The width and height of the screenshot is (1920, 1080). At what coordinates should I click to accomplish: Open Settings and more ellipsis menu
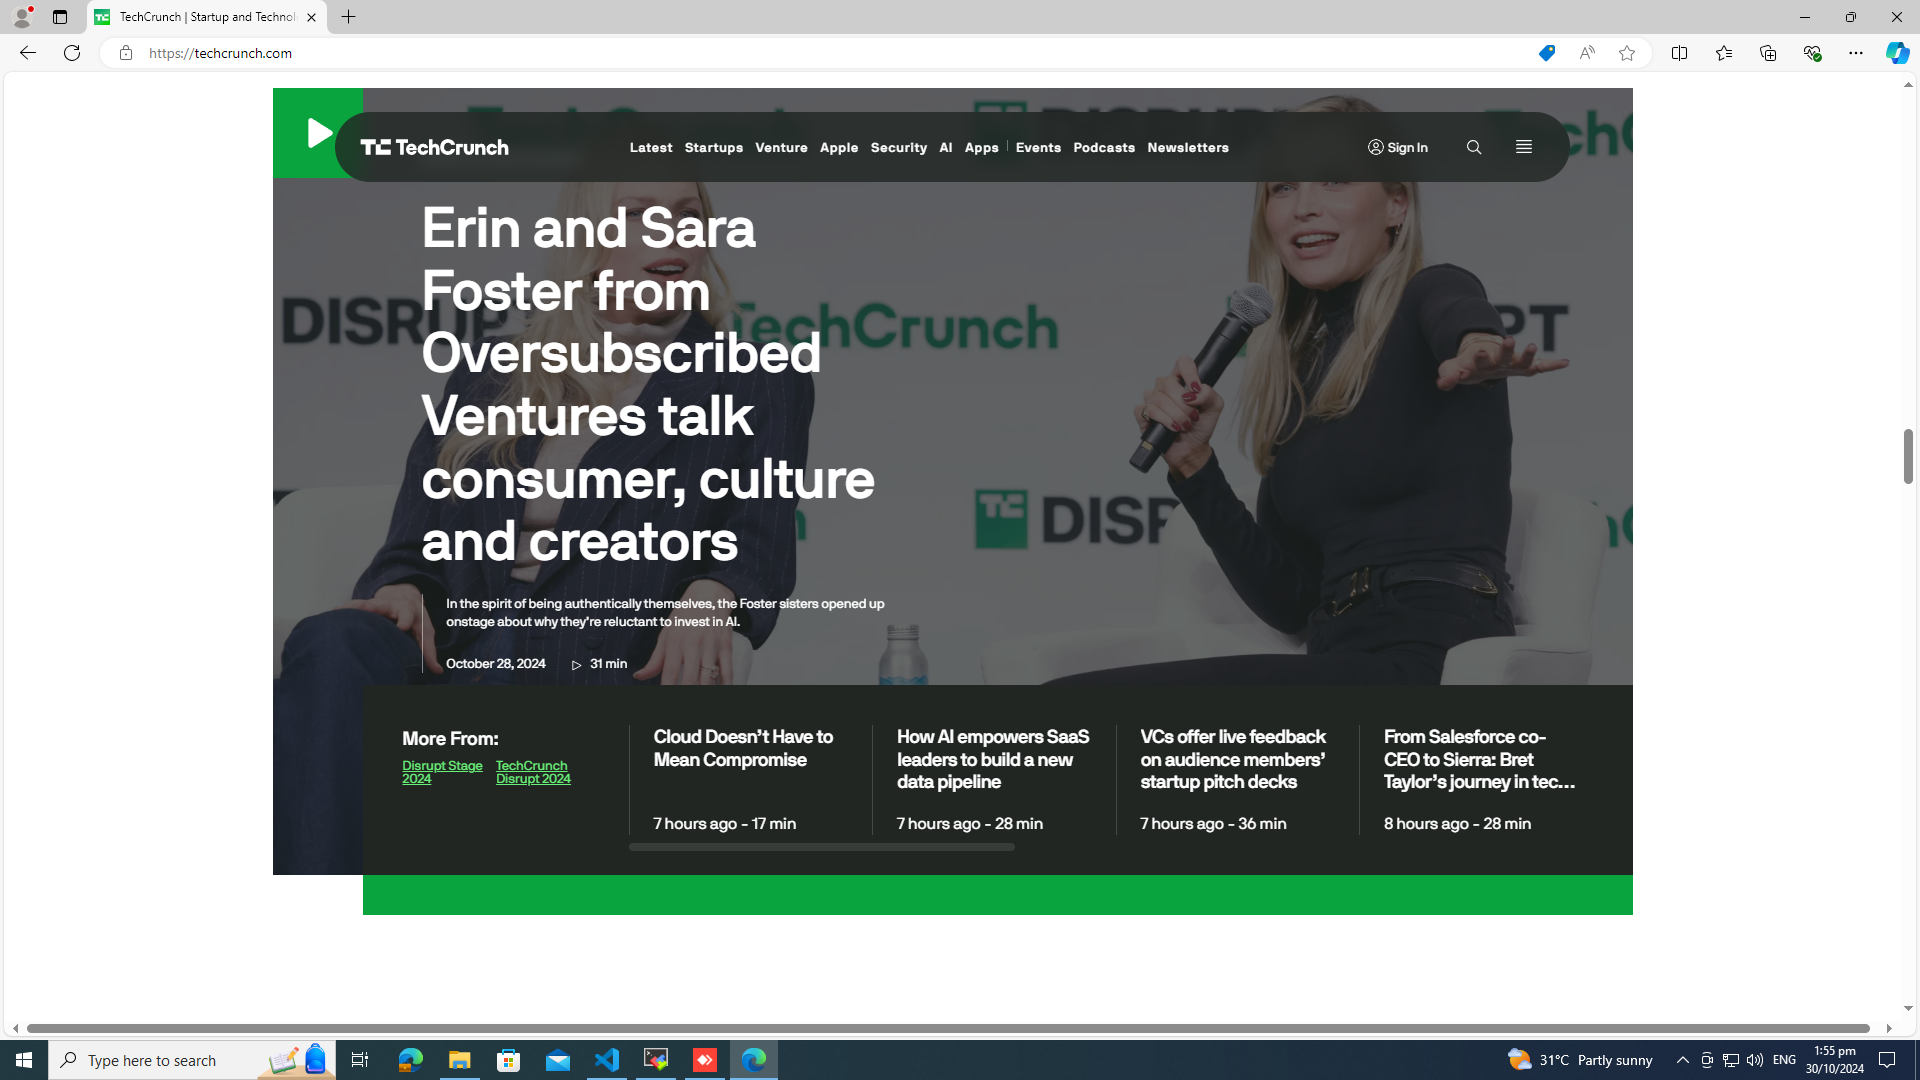[1855, 53]
